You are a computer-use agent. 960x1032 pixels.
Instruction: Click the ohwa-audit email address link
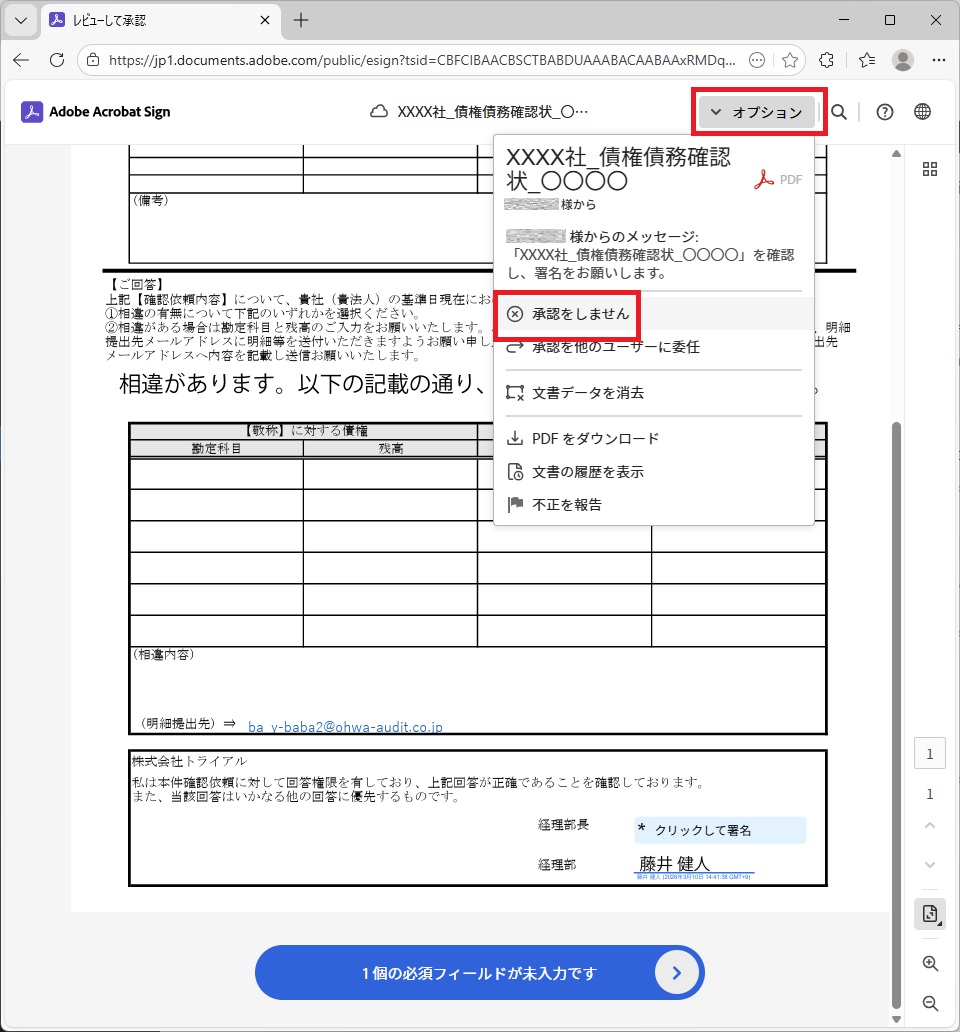coord(345,727)
